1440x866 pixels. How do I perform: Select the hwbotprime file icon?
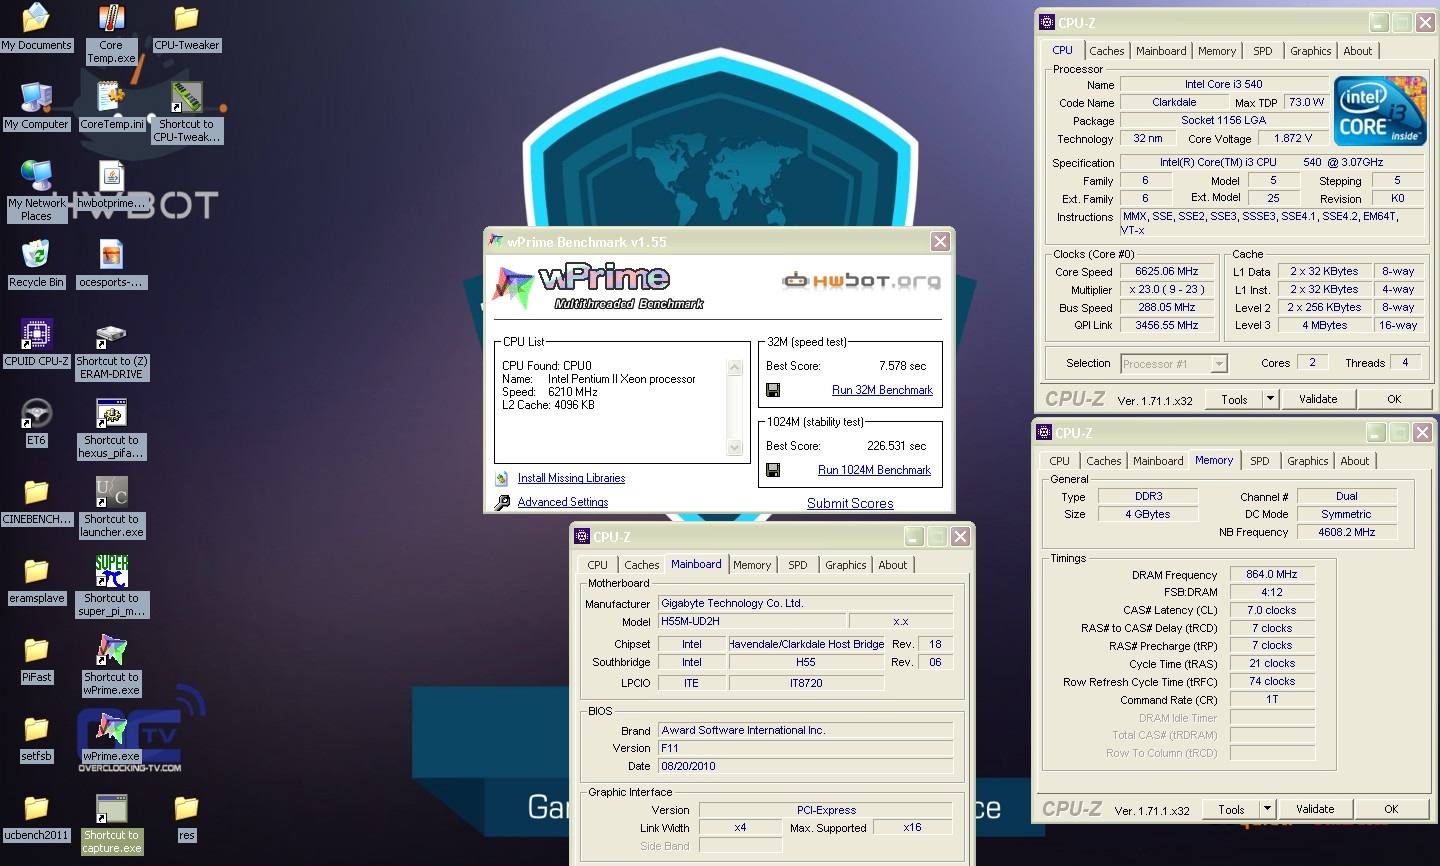point(111,185)
